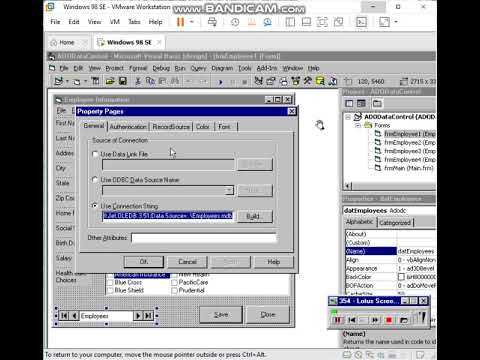Viewport: 480px width, 360px height.
Task: Click the Toolbox hammer-and-wrench icon
Action: pos(307,81)
